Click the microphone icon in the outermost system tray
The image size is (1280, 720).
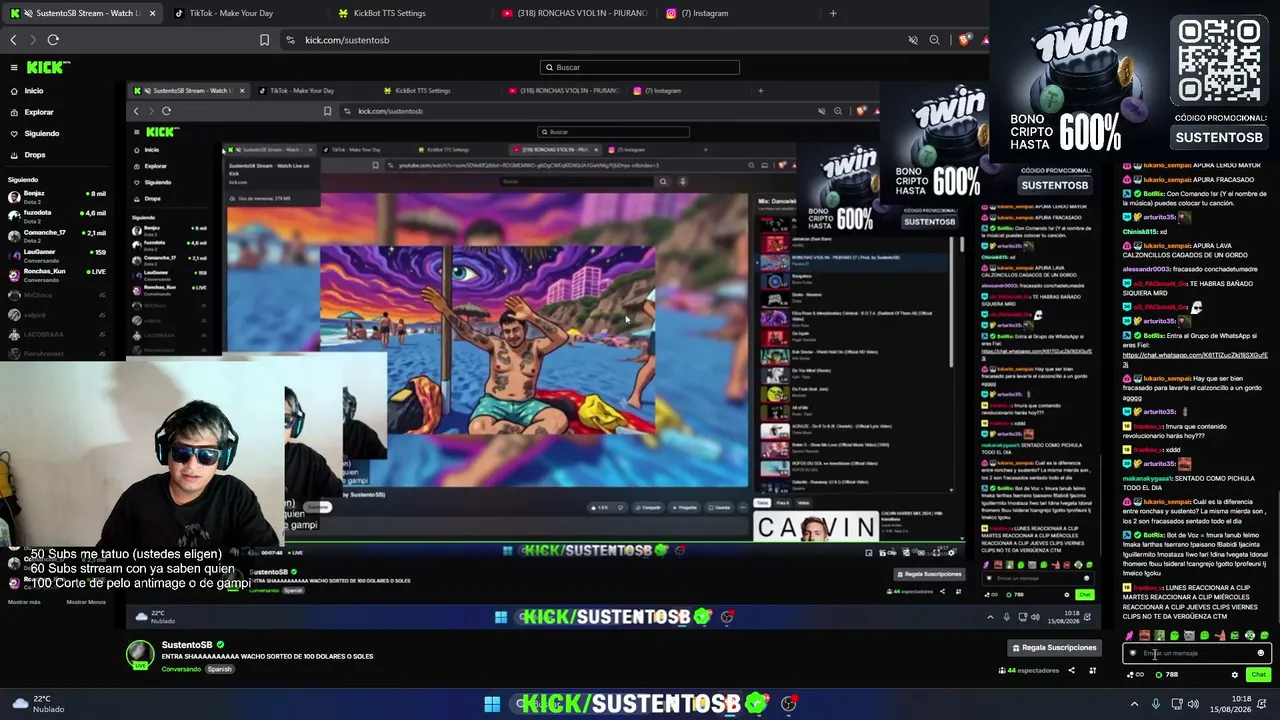tap(1156, 704)
